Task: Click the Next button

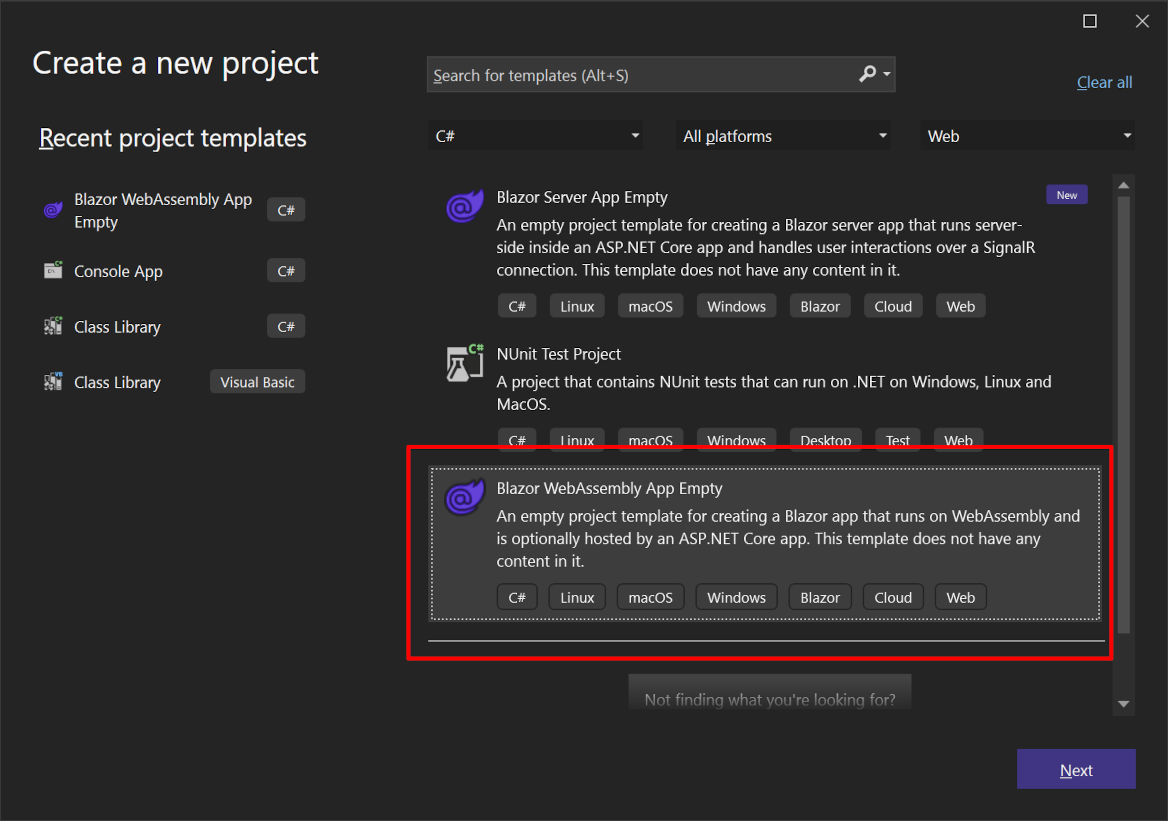Action: 1076,769
